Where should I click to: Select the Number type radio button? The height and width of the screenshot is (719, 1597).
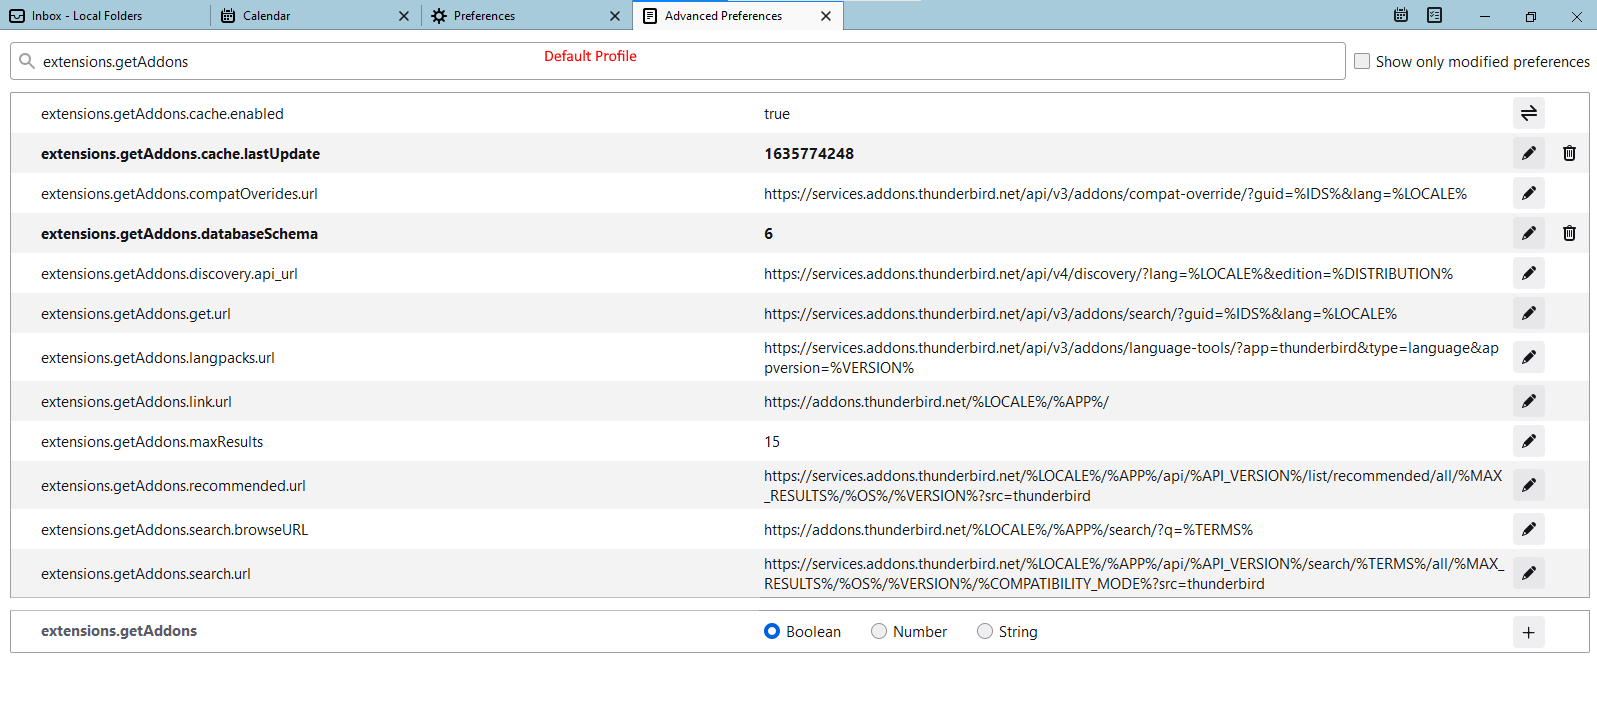(x=879, y=631)
